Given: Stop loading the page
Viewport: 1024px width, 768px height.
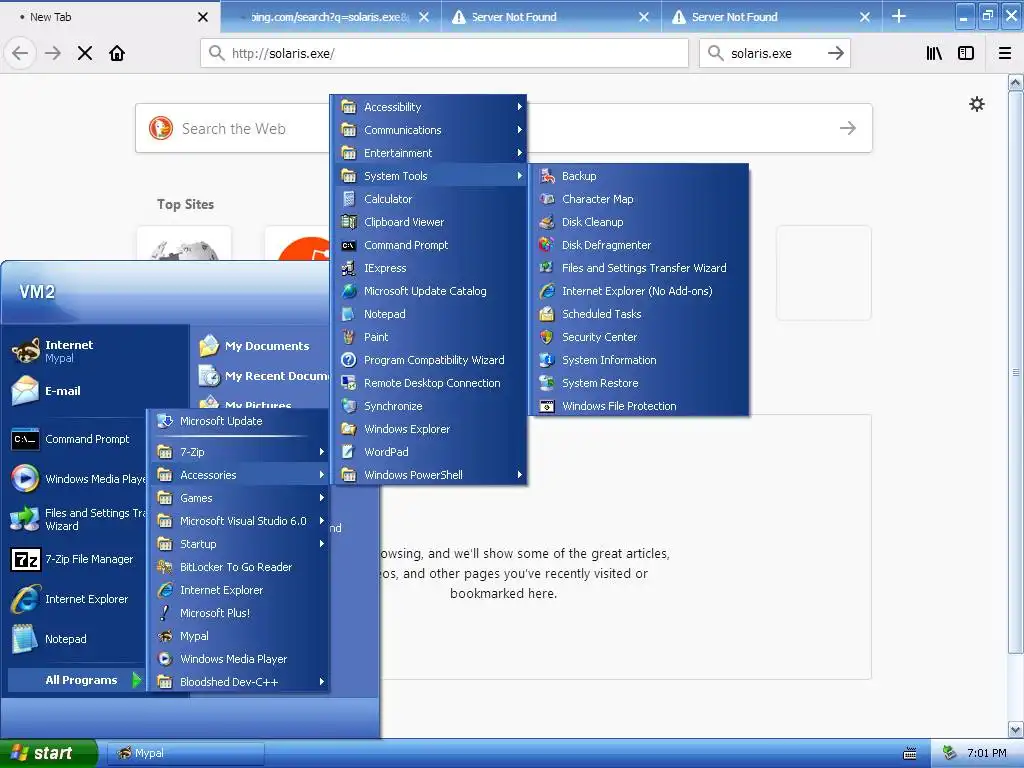Looking at the screenshot, I should [x=85, y=53].
